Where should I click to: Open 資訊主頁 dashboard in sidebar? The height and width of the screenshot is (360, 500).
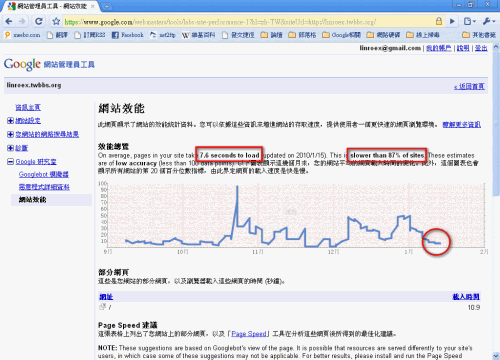pos(28,107)
